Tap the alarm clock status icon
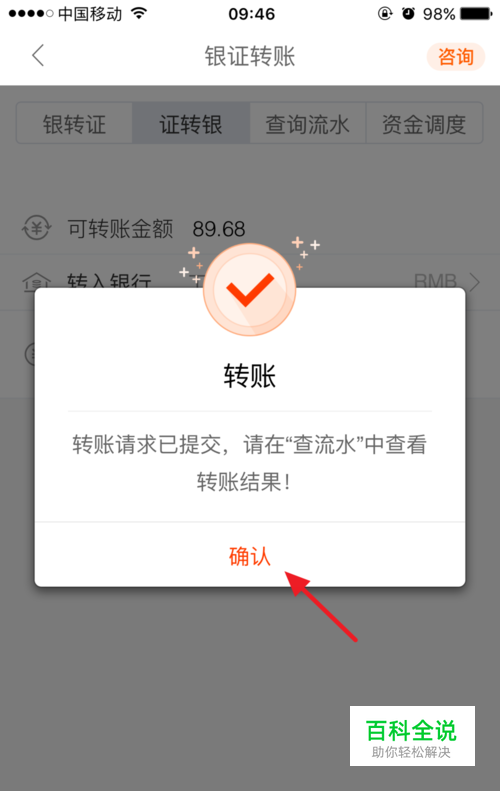Image resolution: width=500 pixels, height=791 pixels. (408, 14)
